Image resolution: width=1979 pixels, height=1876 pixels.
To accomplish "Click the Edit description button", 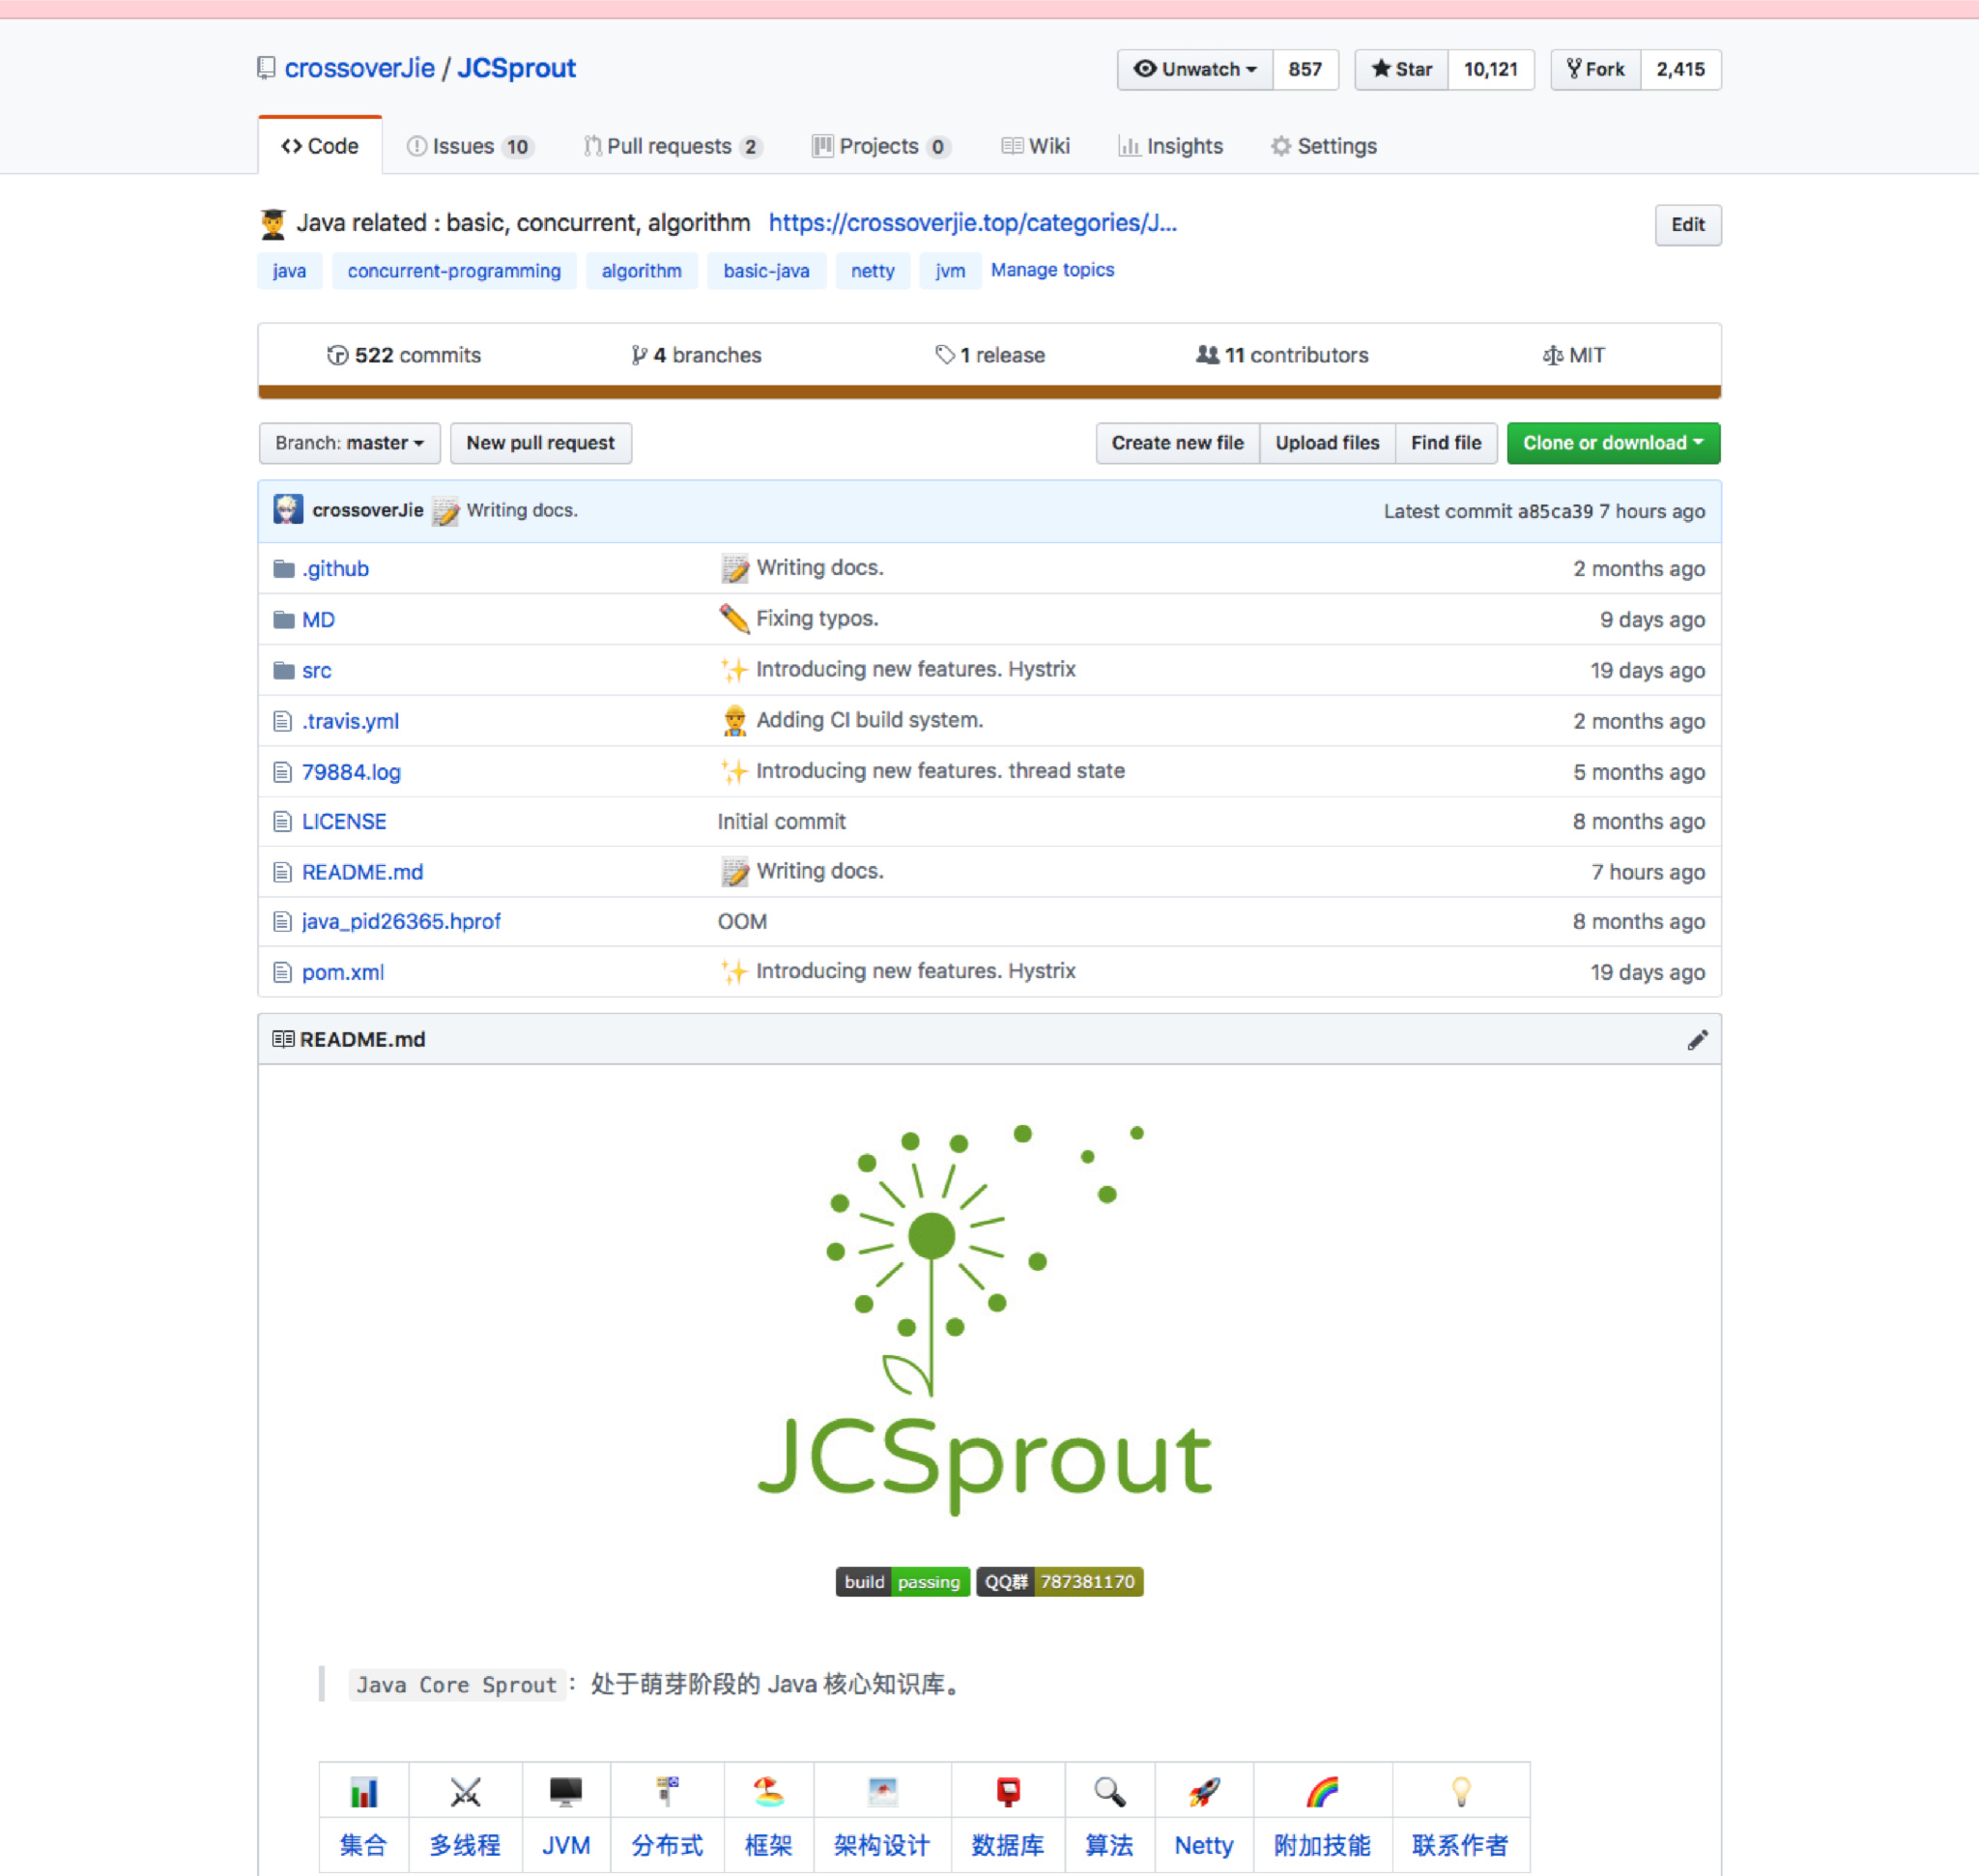I will pos(1687,225).
